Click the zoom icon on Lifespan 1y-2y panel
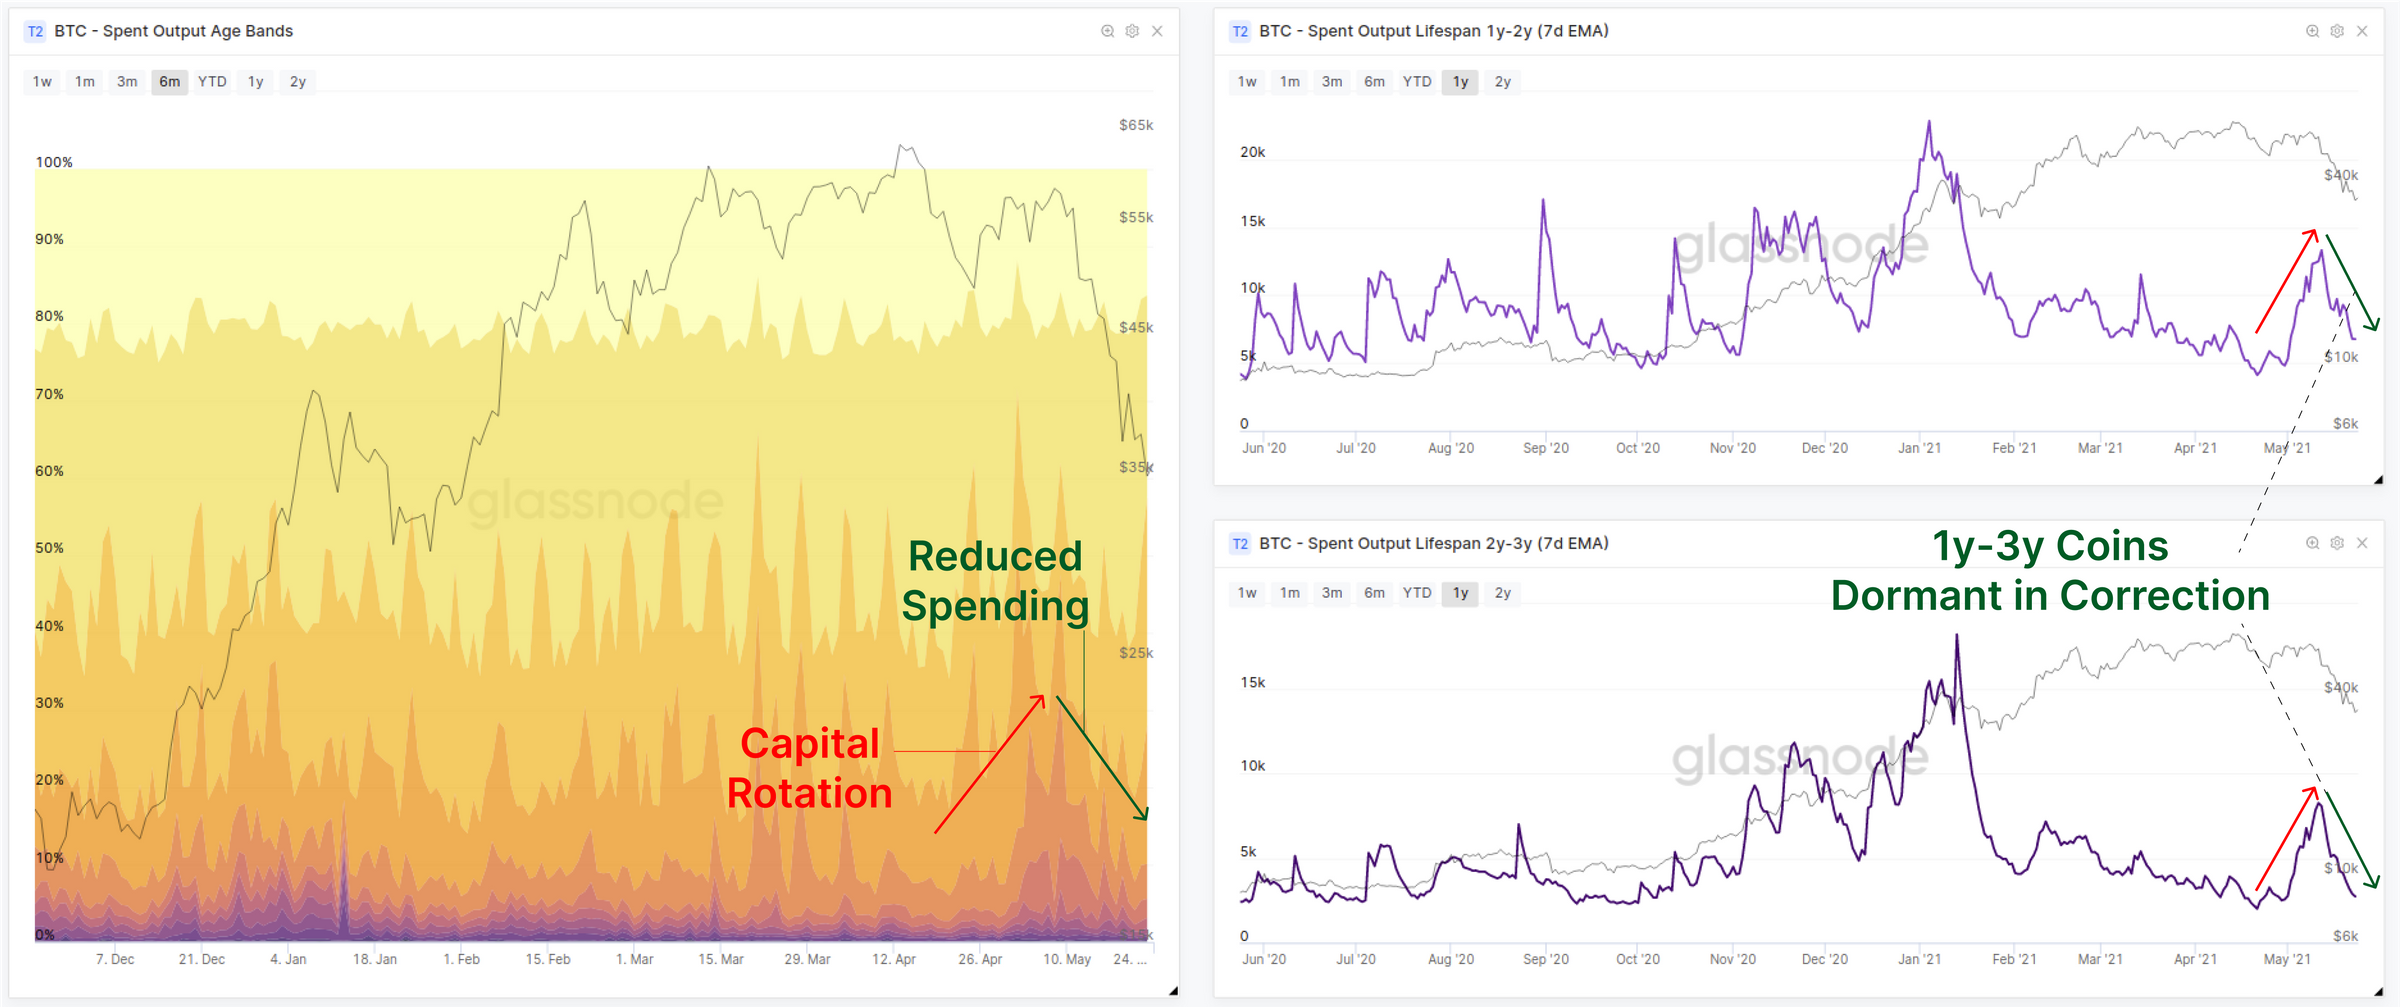The height and width of the screenshot is (1007, 2400). 2312,31
